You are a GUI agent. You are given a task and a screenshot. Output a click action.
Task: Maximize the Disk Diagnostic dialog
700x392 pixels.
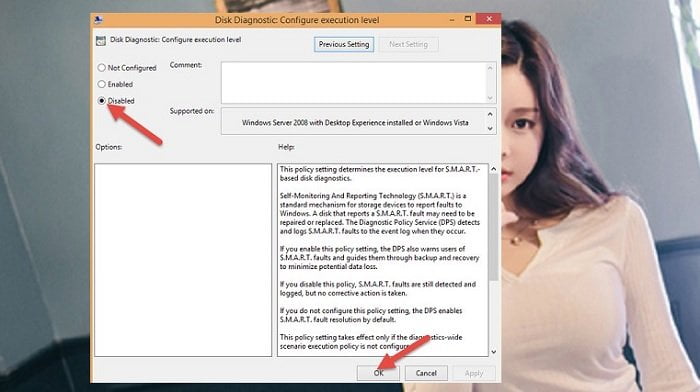[x=468, y=19]
